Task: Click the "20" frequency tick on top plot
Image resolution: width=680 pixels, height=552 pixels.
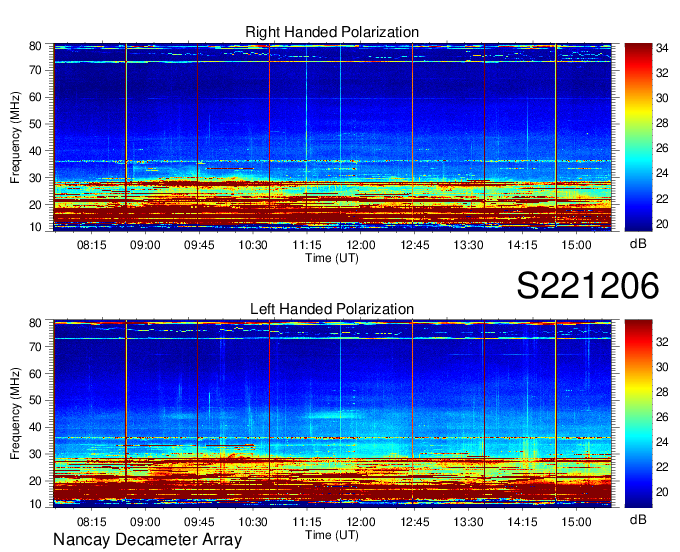Action: tap(35, 205)
